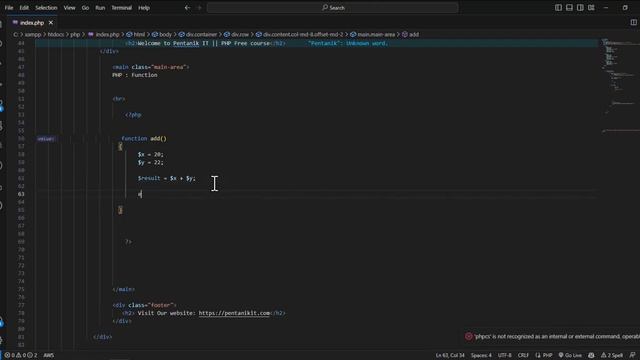Click the icon between Go Live and Spell
The width and height of the screenshot is (640, 360).
591,355
